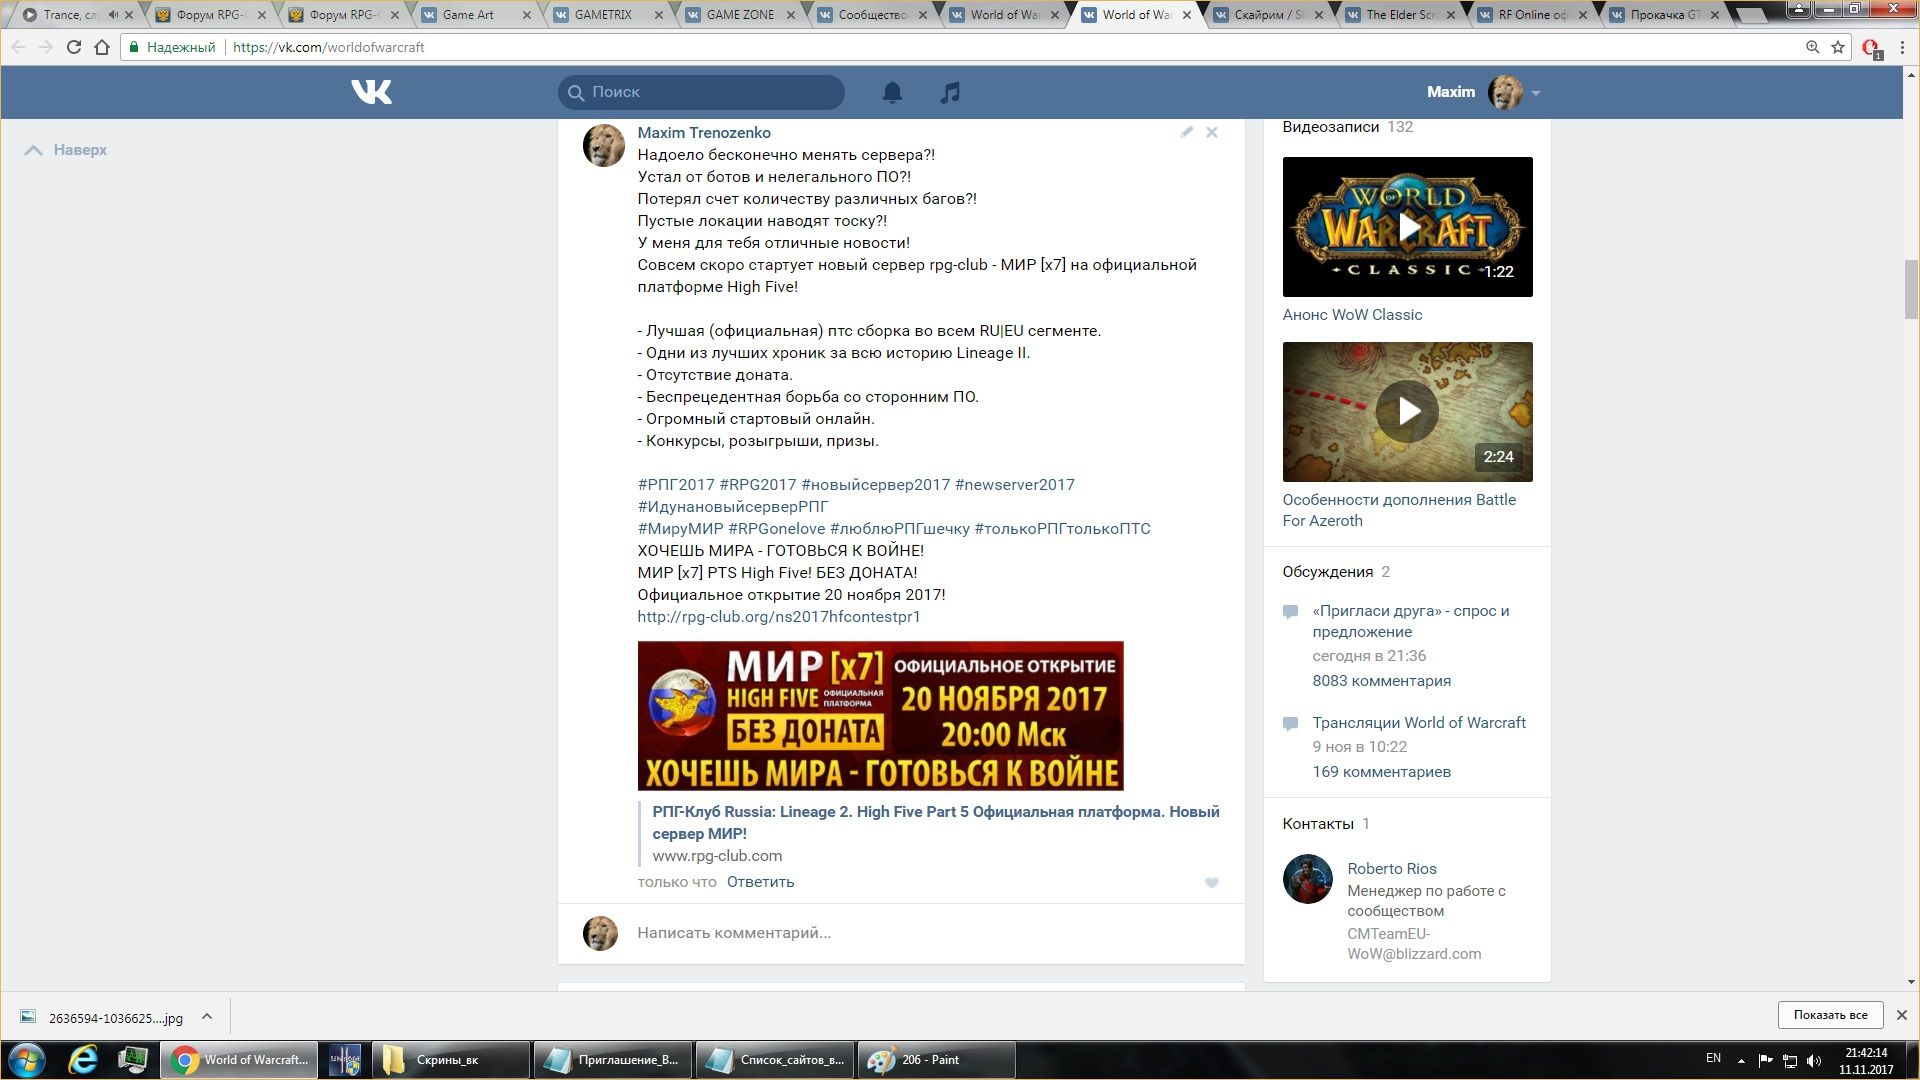Image resolution: width=1920 pixels, height=1080 pixels.
Task: Open the Windows Start menu
Action: 27,1060
